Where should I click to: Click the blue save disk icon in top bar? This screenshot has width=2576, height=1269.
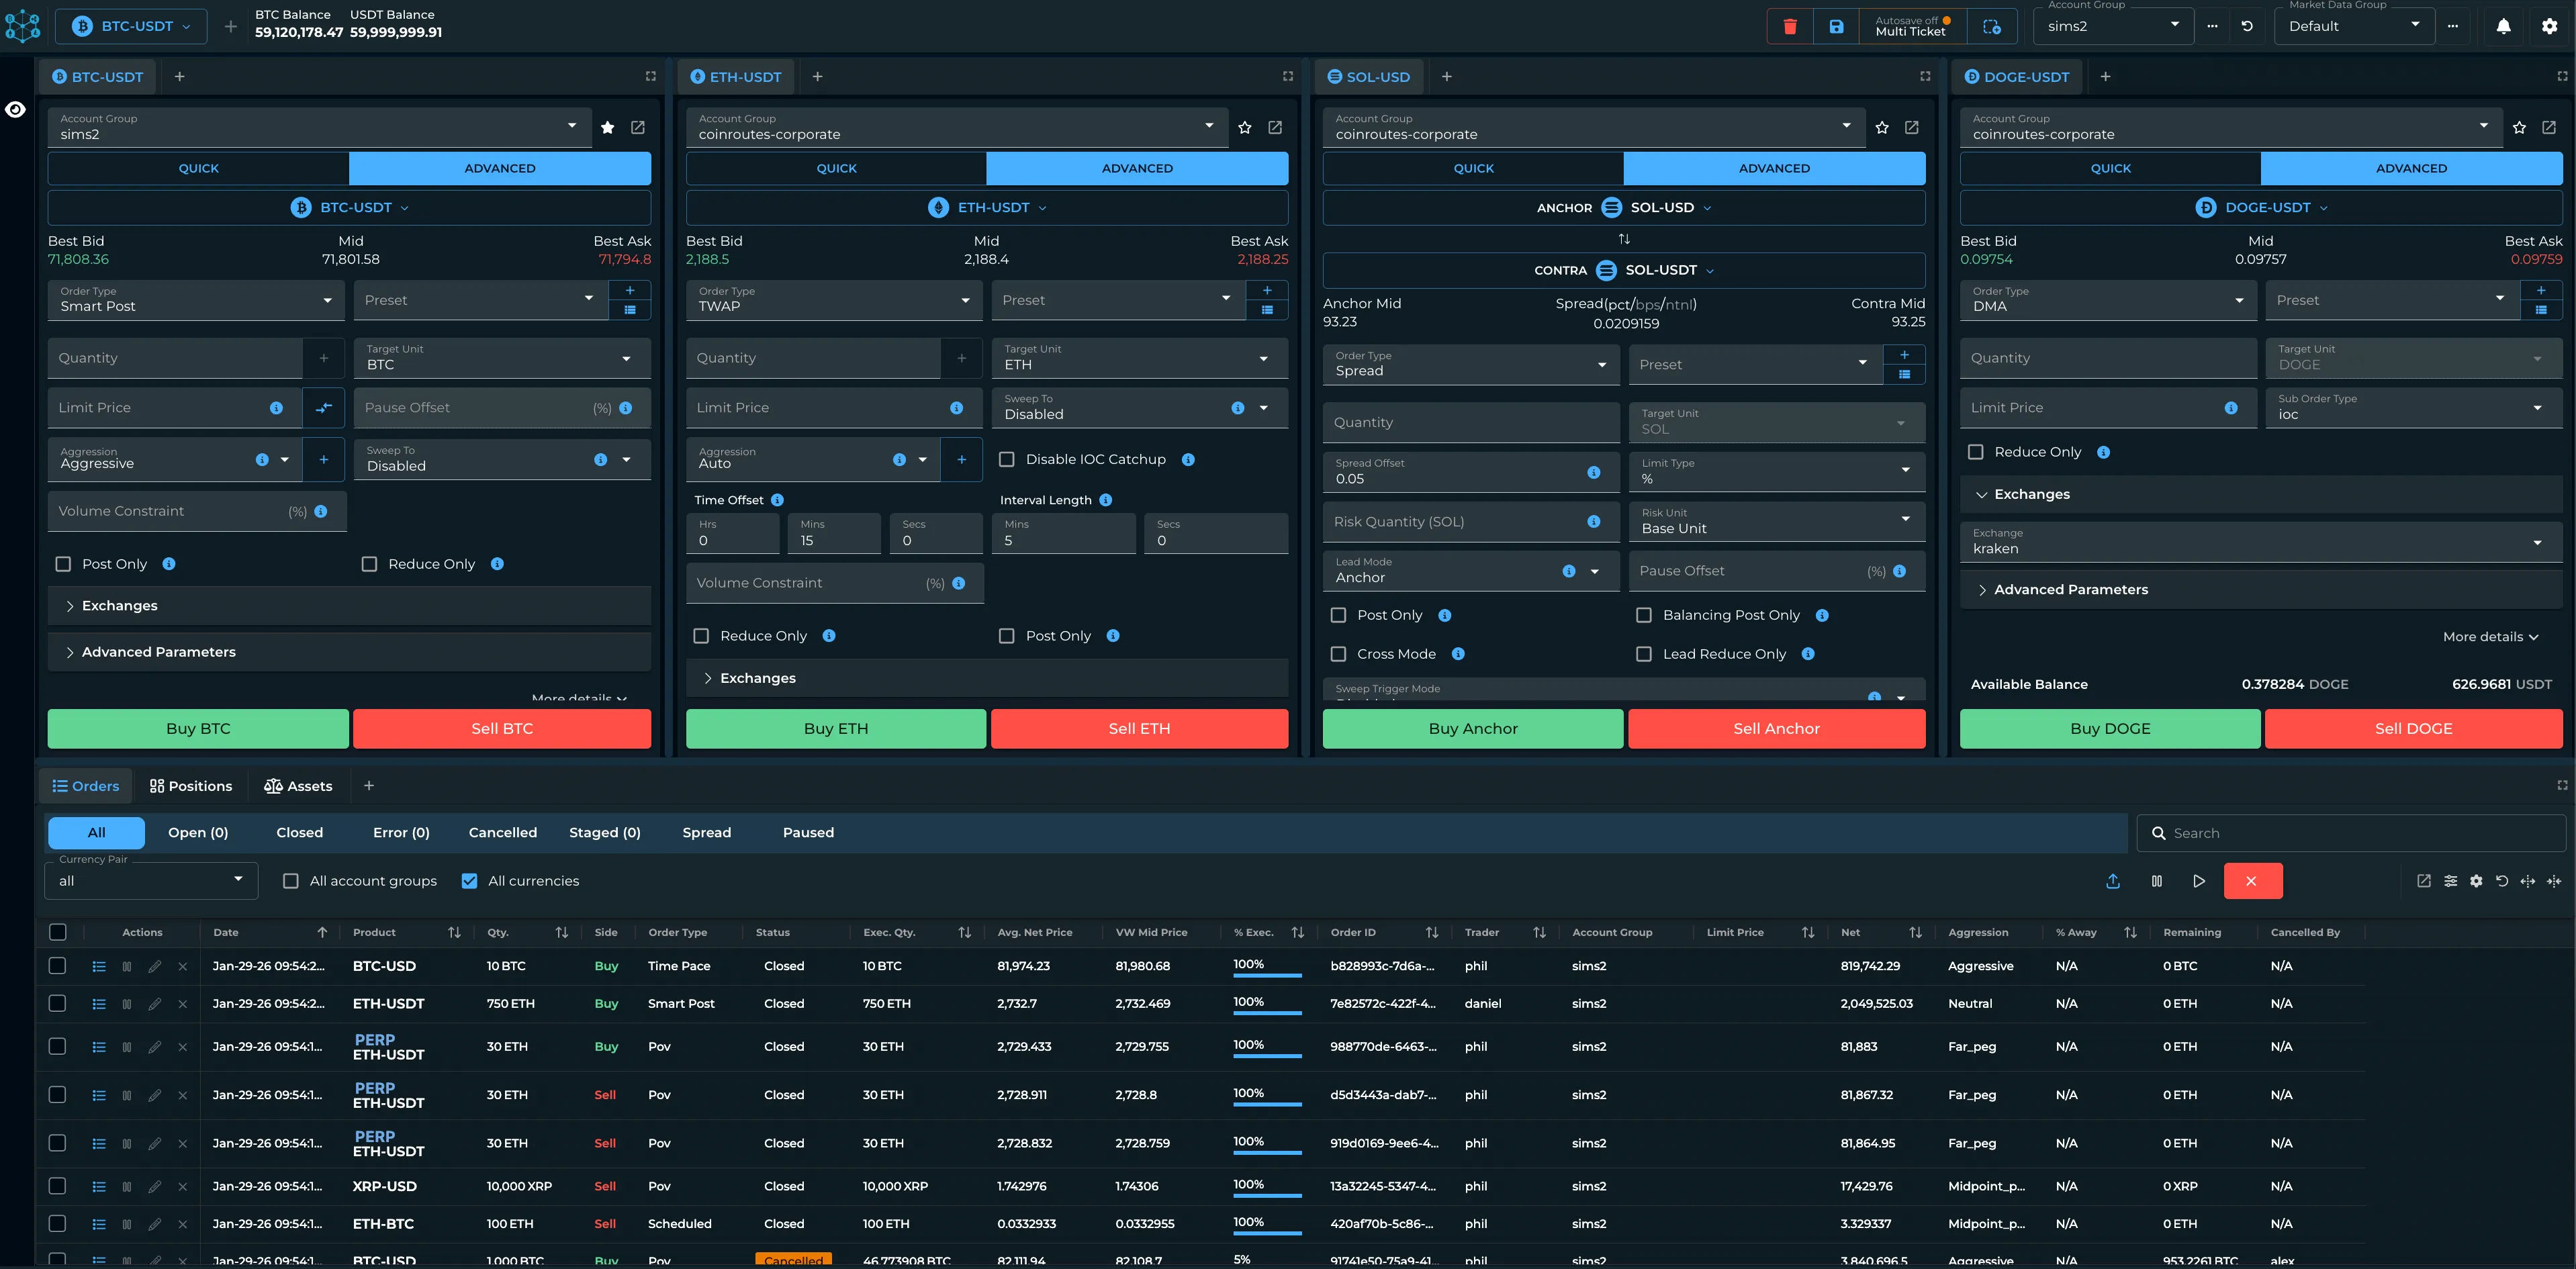tap(1836, 27)
